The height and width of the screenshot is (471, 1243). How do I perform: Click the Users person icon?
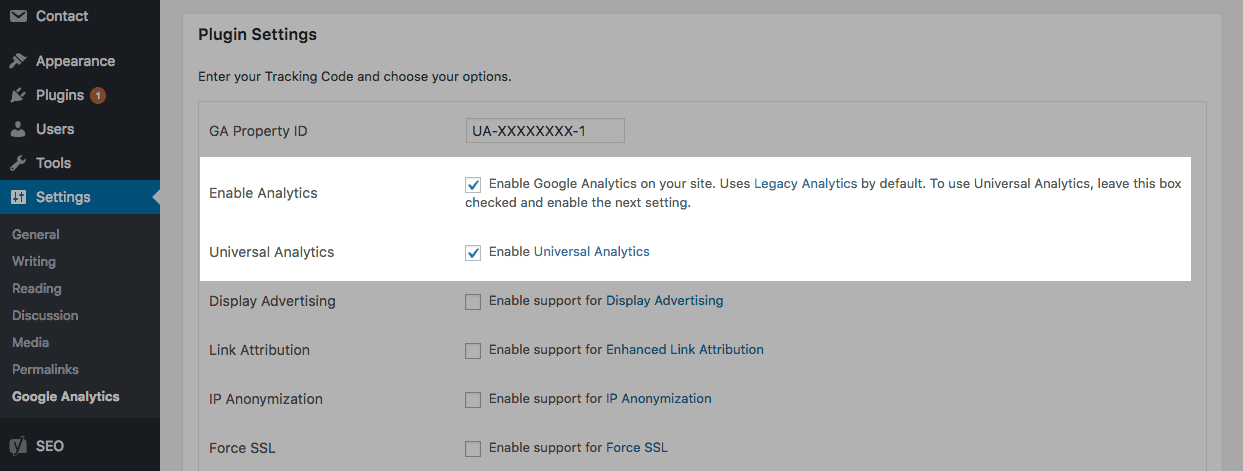18,129
